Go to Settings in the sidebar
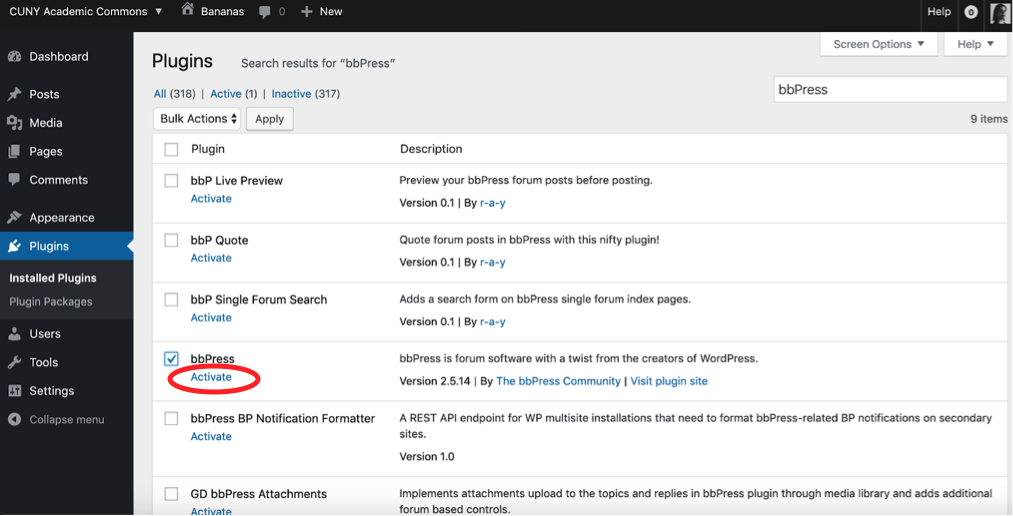The height and width of the screenshot is (516, 1013). (51, 391)
